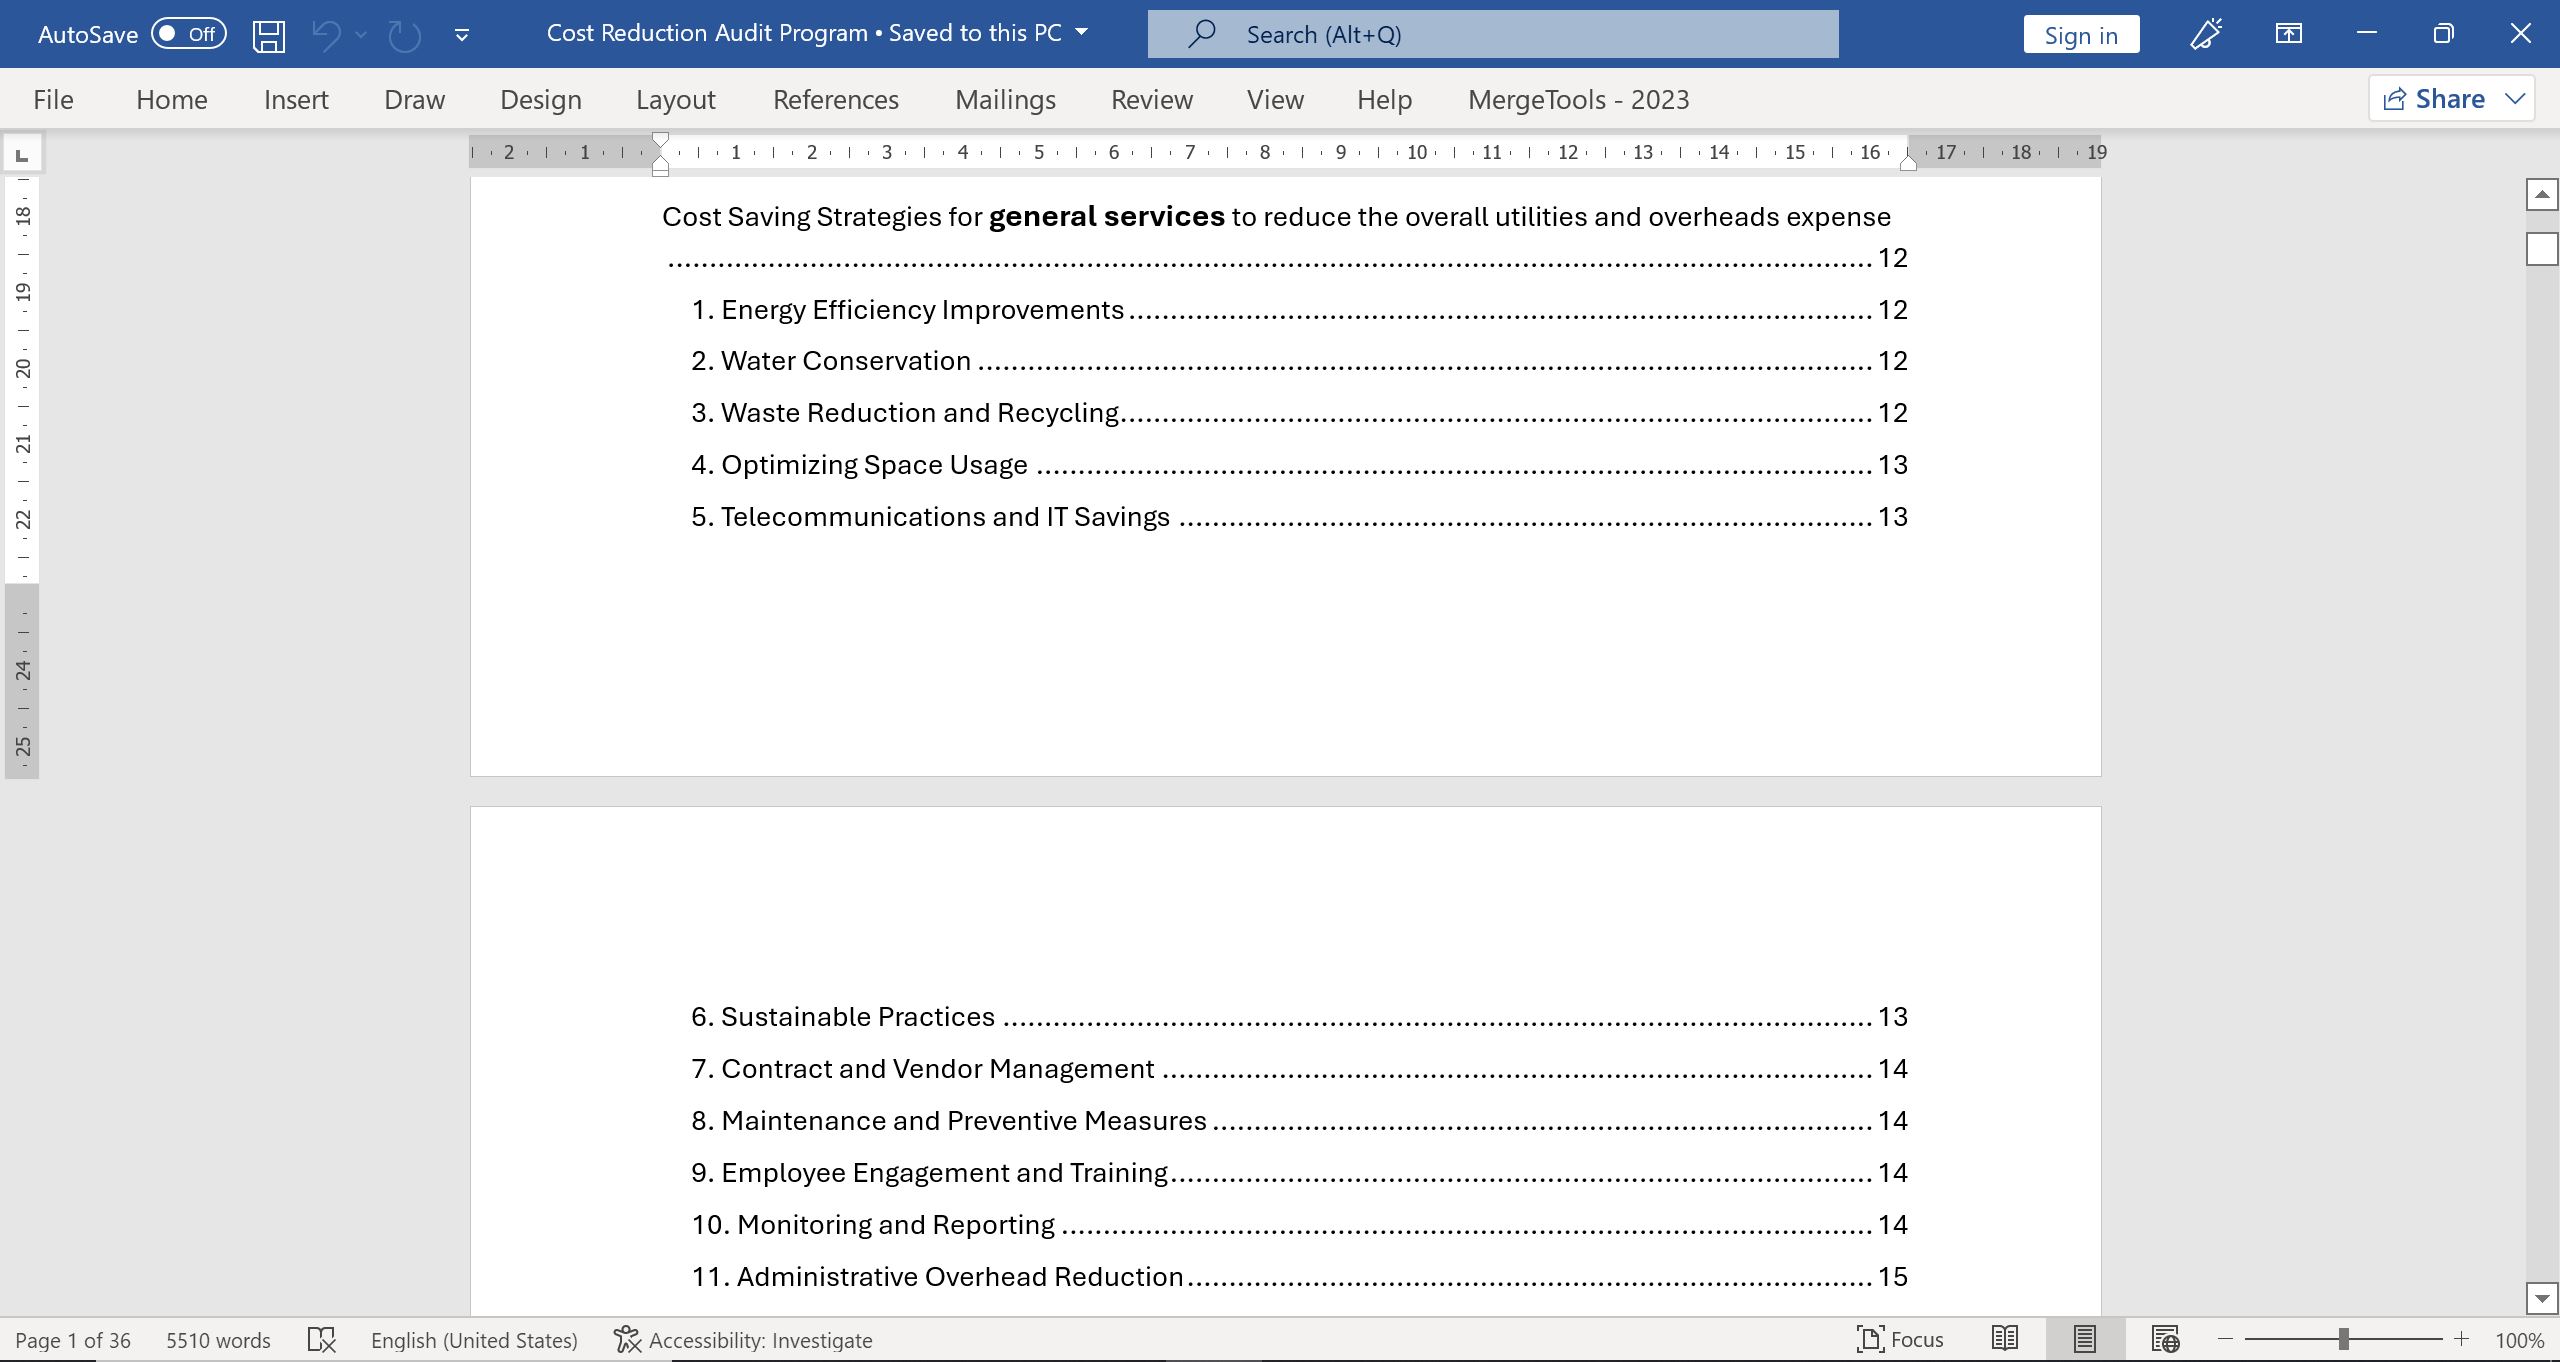The image size is (2560, 1362).
Task: Toggle AutoSave switch on
Action: tap(188, 35)
